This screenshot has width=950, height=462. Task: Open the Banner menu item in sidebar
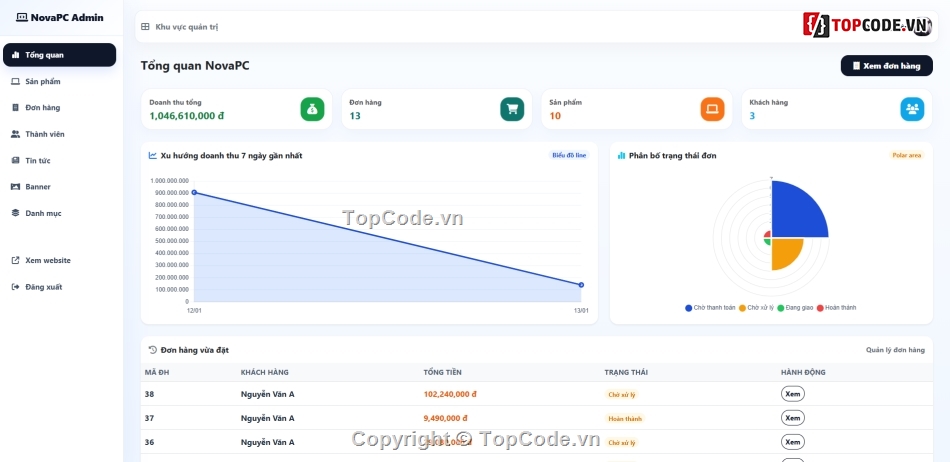point(59,186)
